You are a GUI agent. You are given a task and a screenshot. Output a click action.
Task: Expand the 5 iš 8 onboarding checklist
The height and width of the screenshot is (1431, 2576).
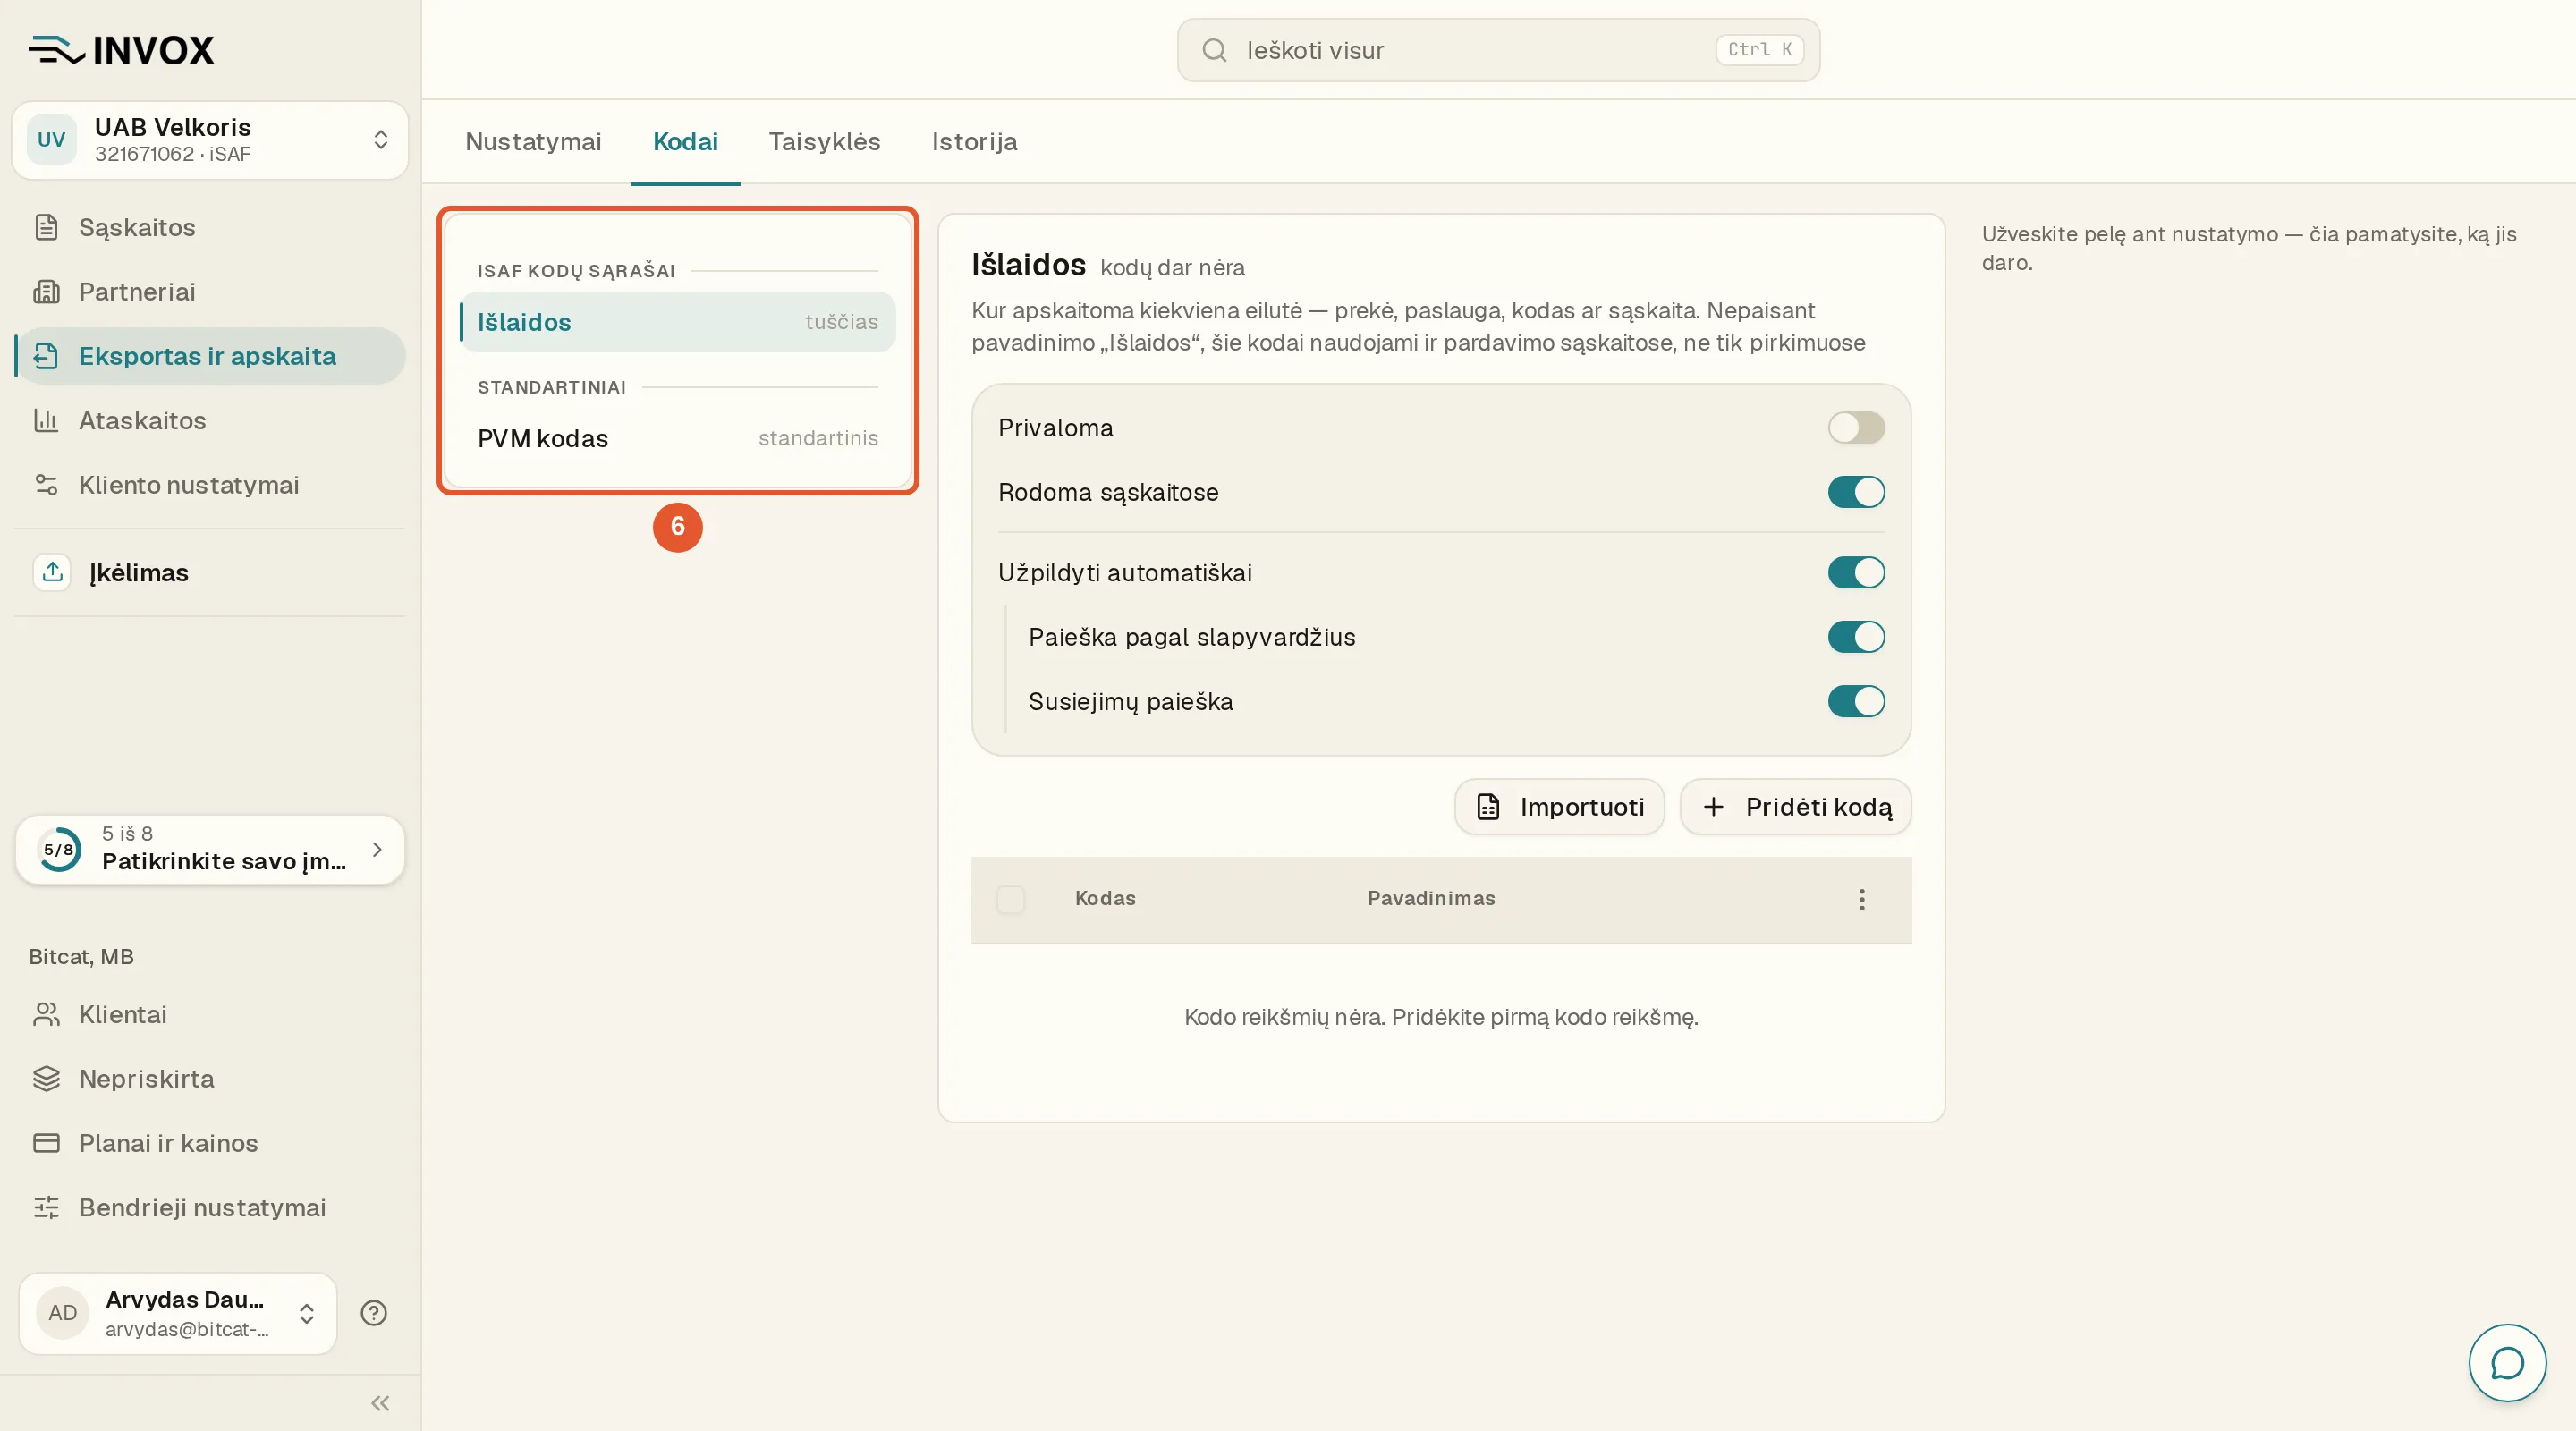(x=210, y=849)
